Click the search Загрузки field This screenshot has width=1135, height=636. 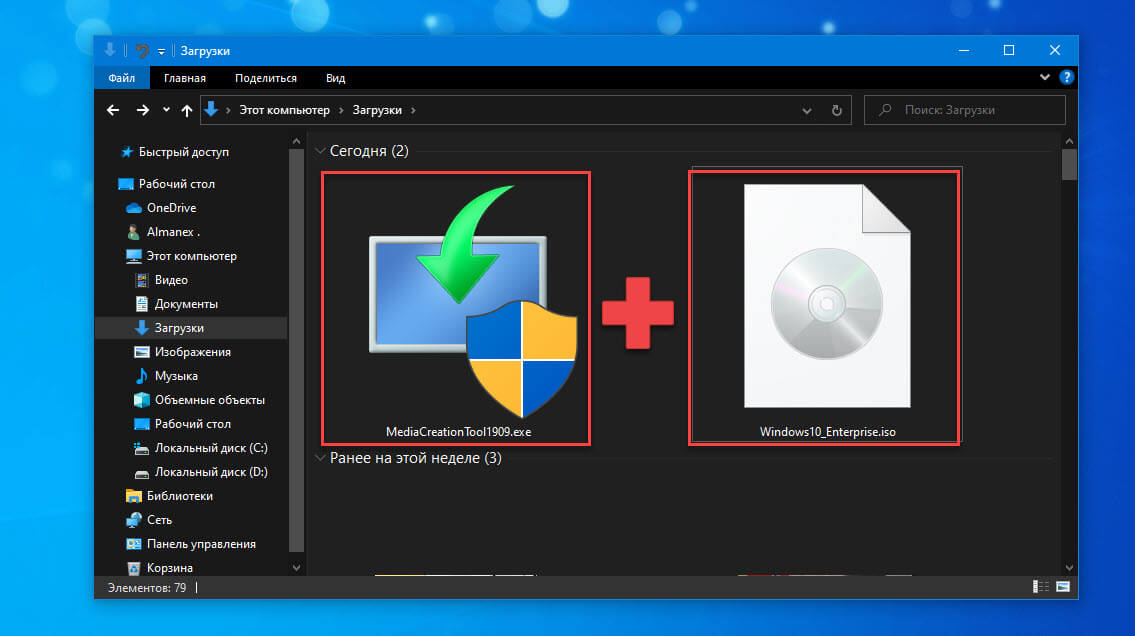pos(965,110)
